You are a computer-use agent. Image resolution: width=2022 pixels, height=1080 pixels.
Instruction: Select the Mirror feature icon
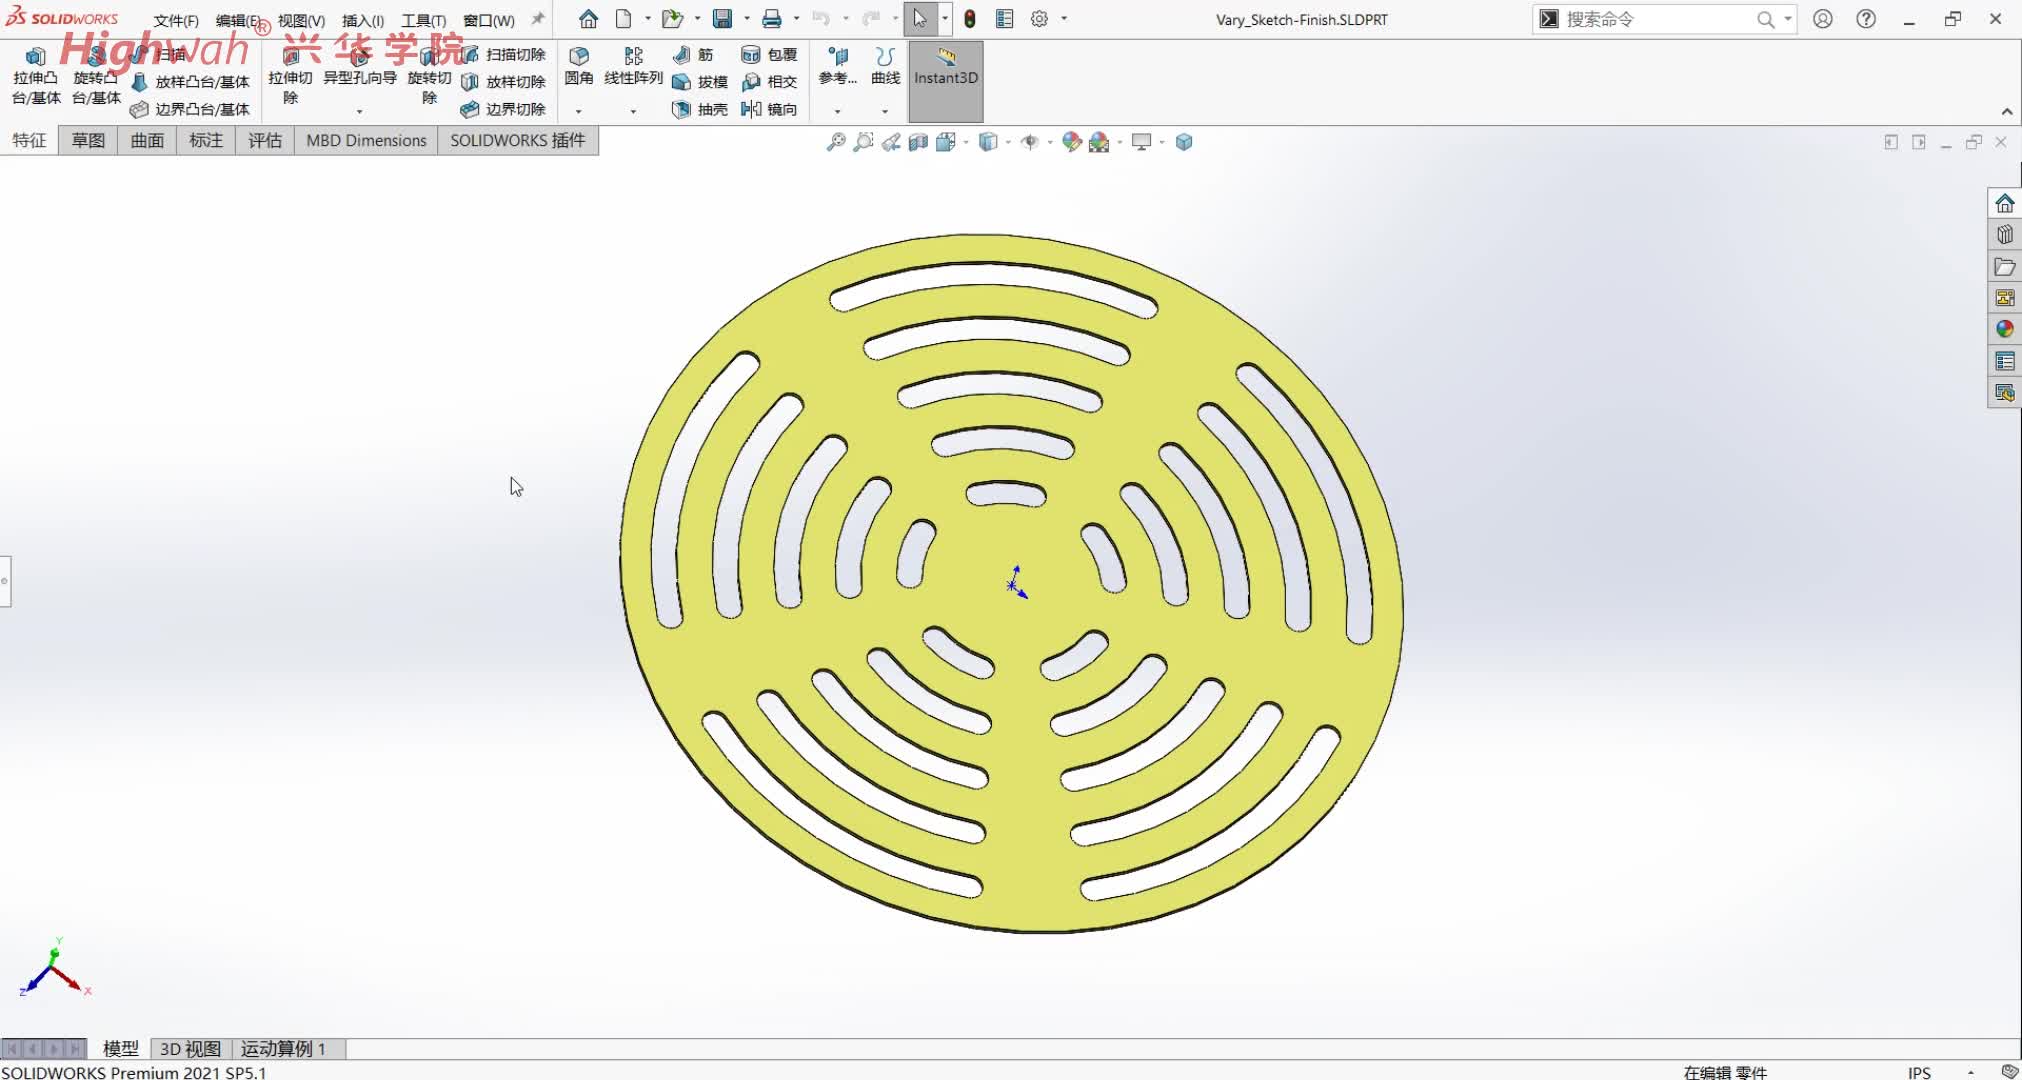click(752, 109)
